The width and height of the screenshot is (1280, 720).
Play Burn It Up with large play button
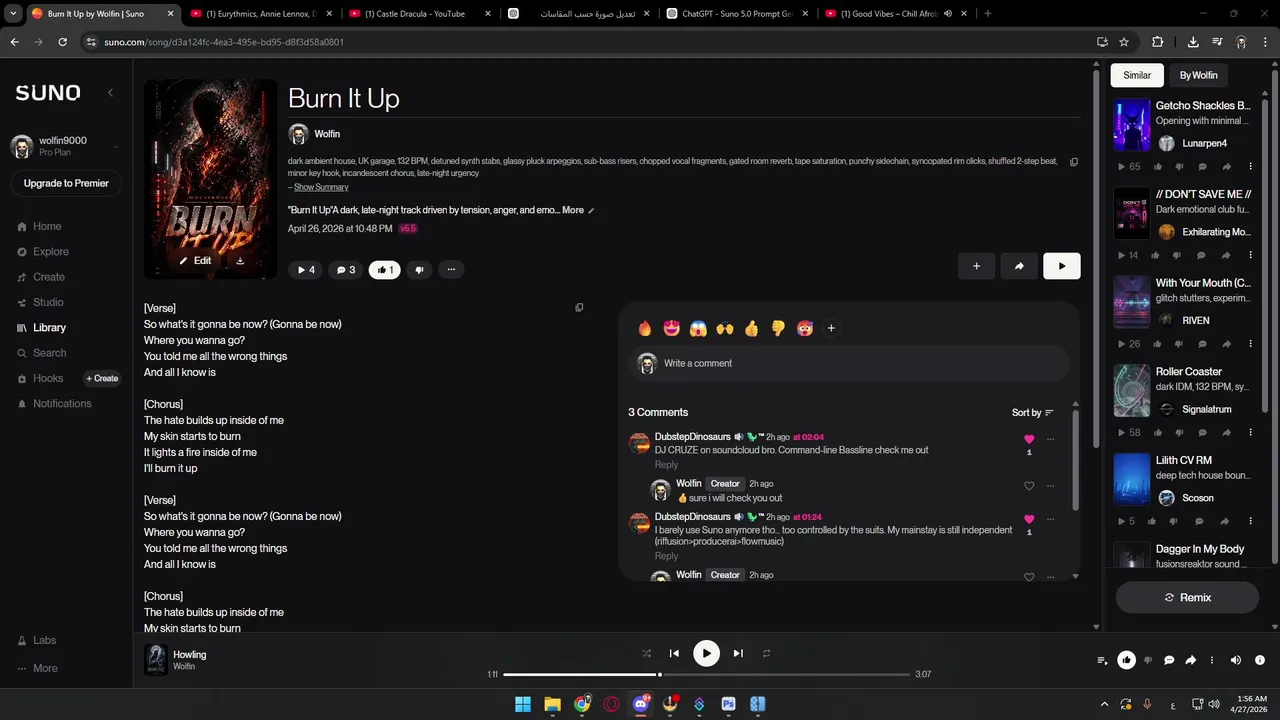(x=1061, y=266)
